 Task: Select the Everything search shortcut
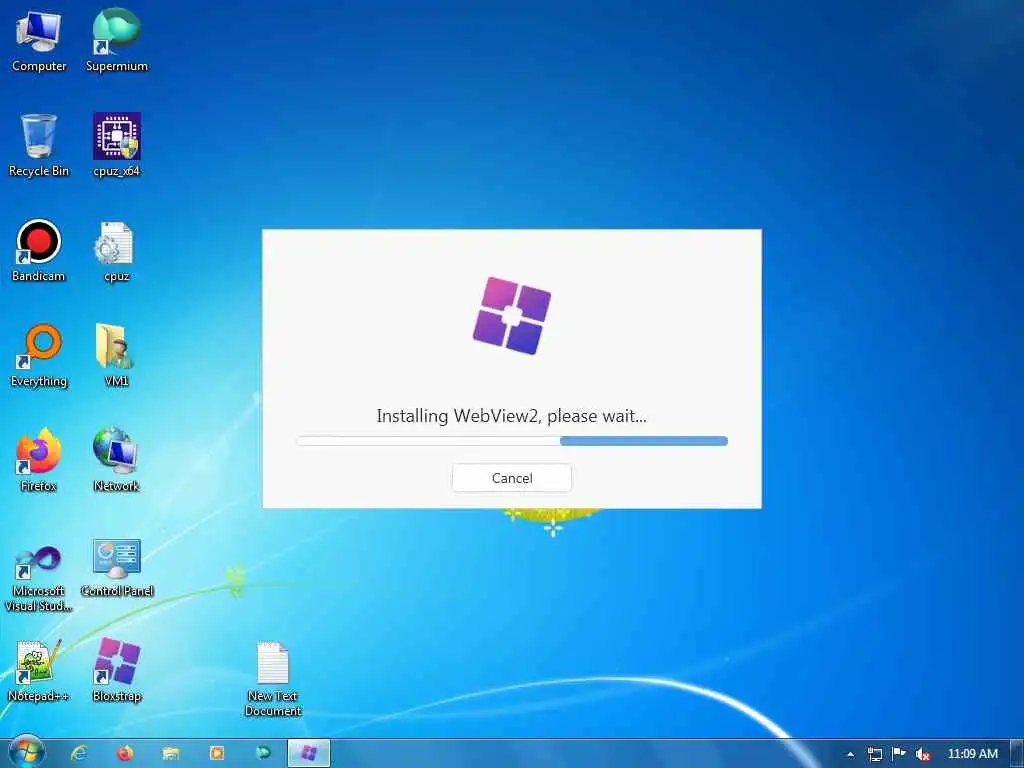pos(39,356)
